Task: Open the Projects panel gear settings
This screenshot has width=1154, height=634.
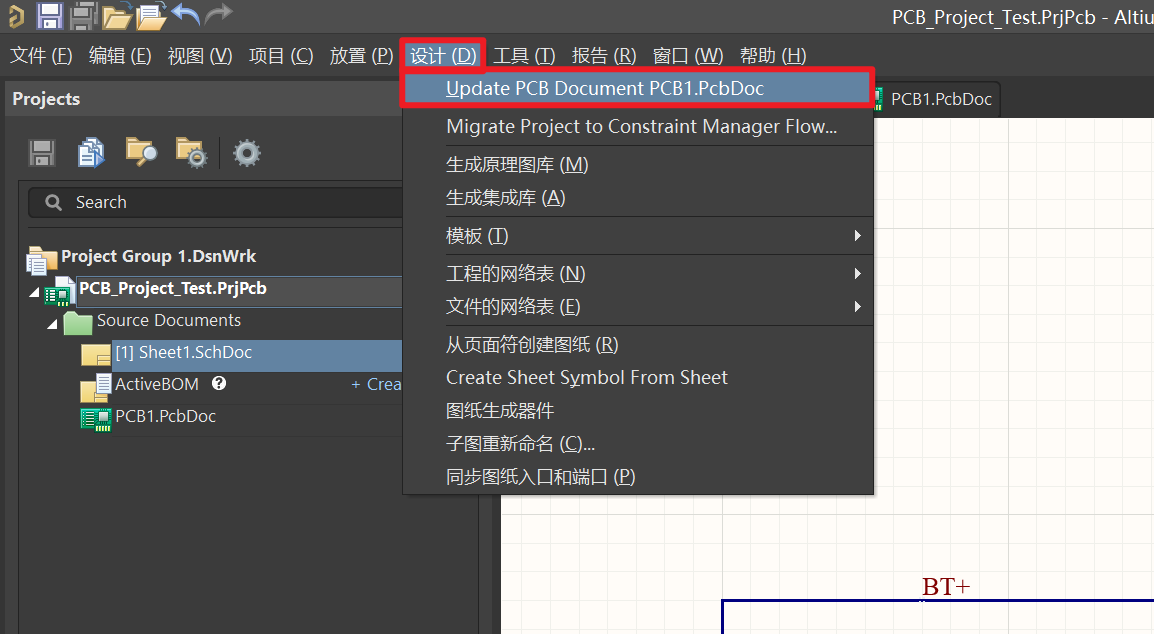Action: [x=247, y=153]
